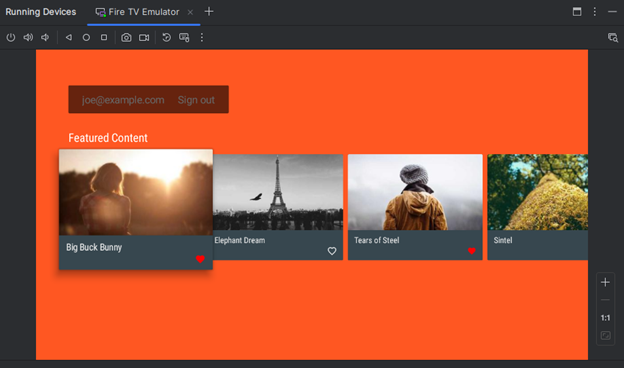
Task: Lower the emulator volume with volume down
Action: click(x=45, y=37)
